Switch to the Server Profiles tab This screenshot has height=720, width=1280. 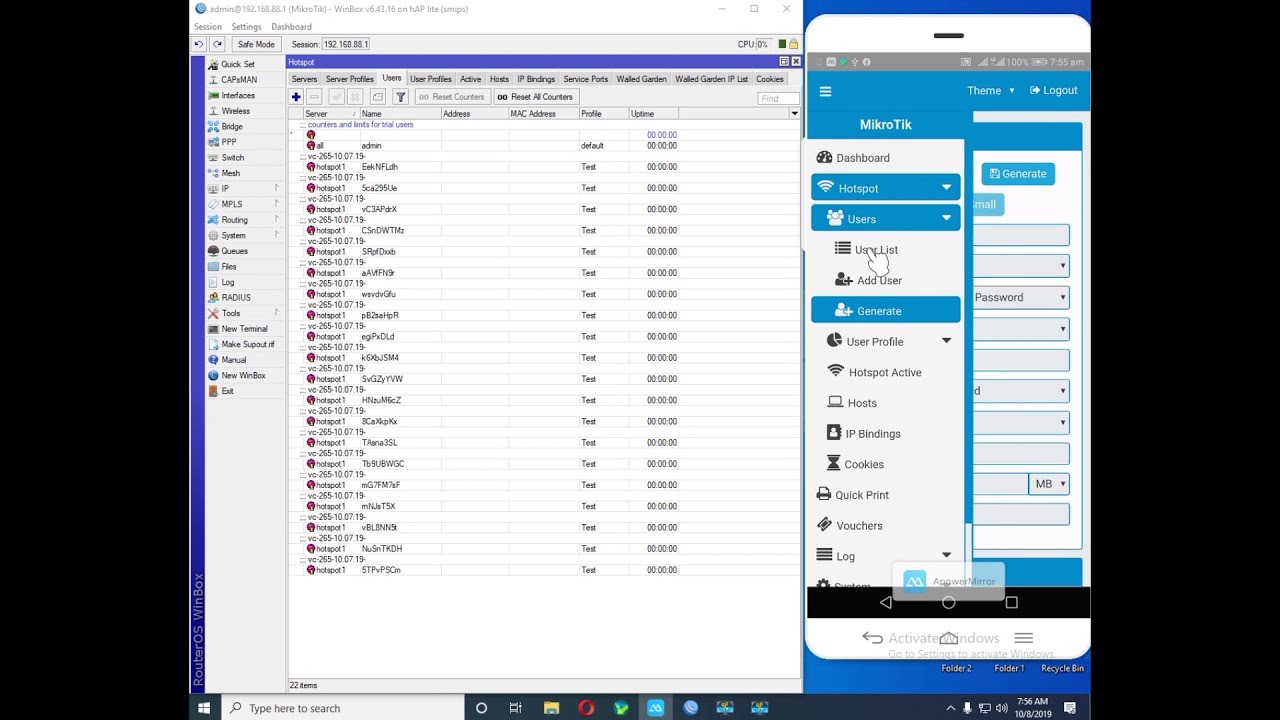coord(350,79)
